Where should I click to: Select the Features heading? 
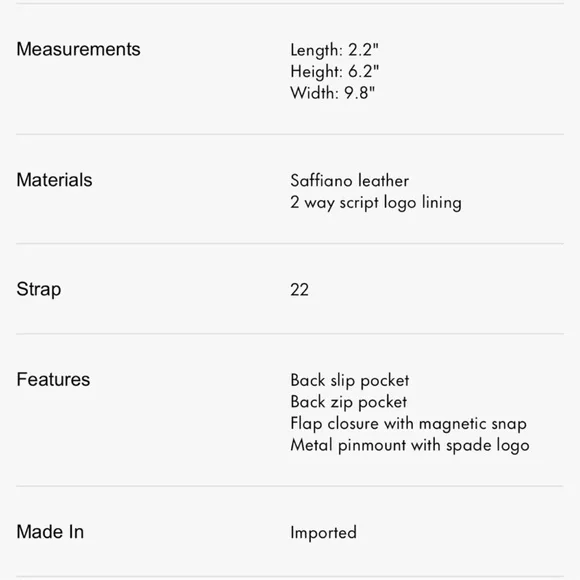click(53, 380)
